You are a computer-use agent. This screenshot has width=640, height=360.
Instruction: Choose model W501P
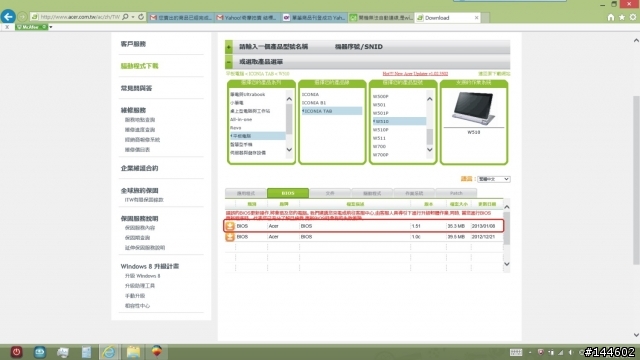(x=380, y=113)
